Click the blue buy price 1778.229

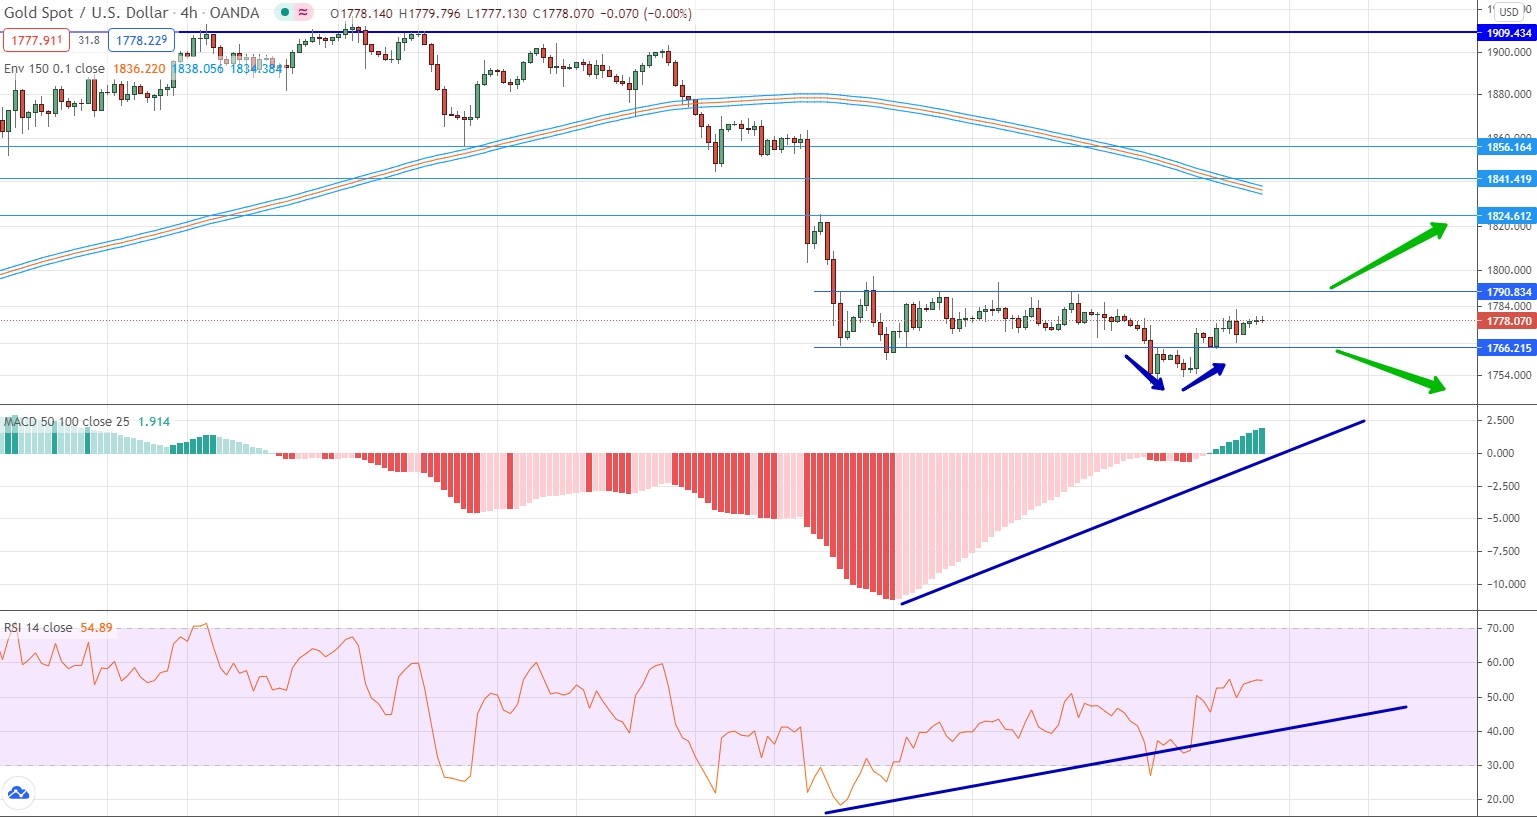141,41
